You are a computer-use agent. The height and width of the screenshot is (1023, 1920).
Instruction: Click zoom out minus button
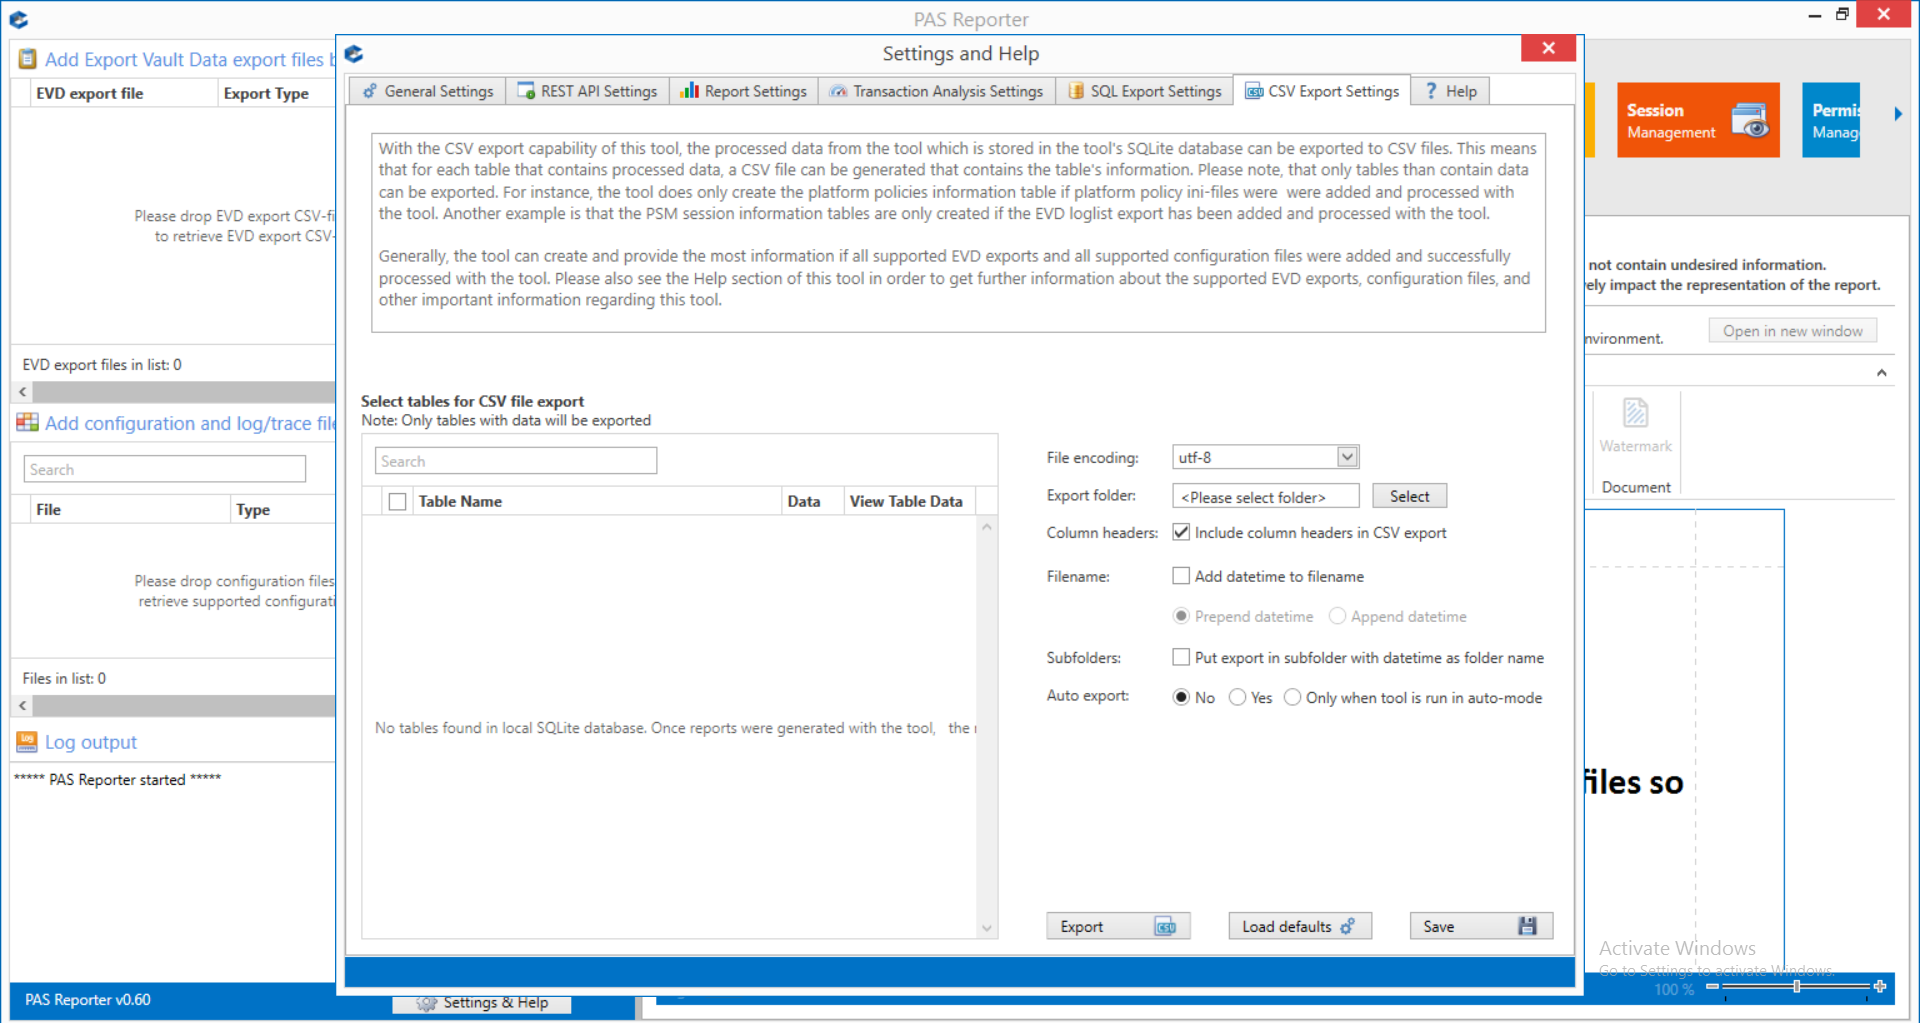tap(1712, 986)
